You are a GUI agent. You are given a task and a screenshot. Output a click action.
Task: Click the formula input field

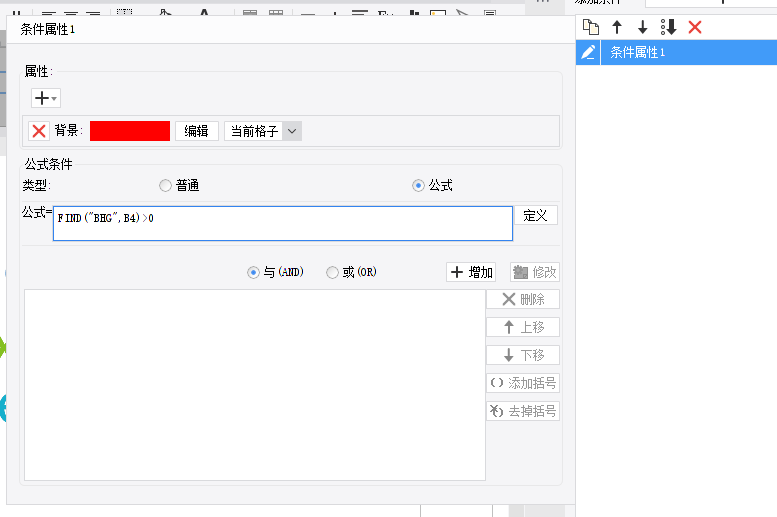[282, 224]
